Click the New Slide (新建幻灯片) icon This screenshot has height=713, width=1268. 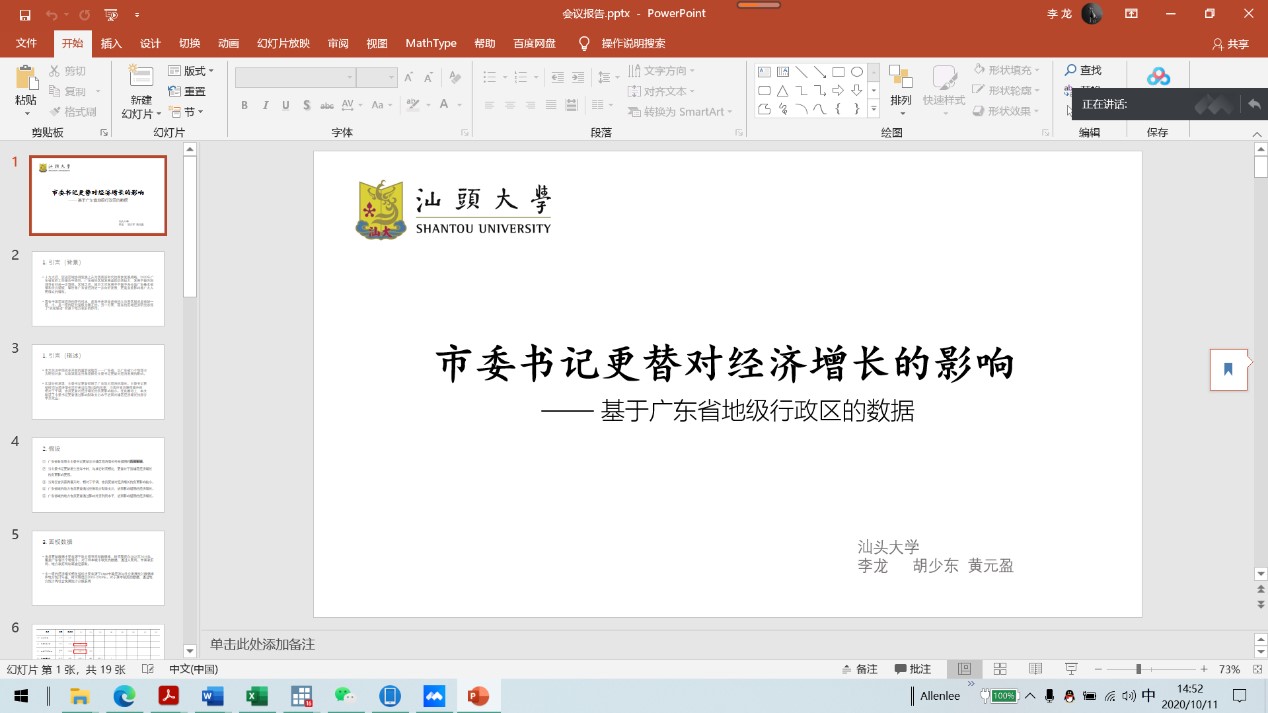click(140, 78)
